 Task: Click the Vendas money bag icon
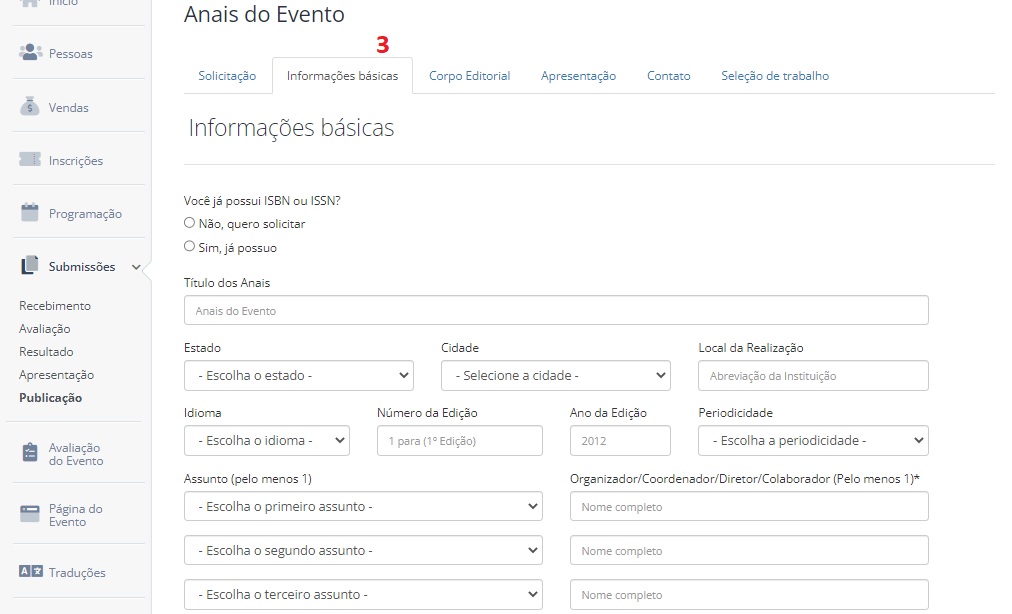click(30, 107)
